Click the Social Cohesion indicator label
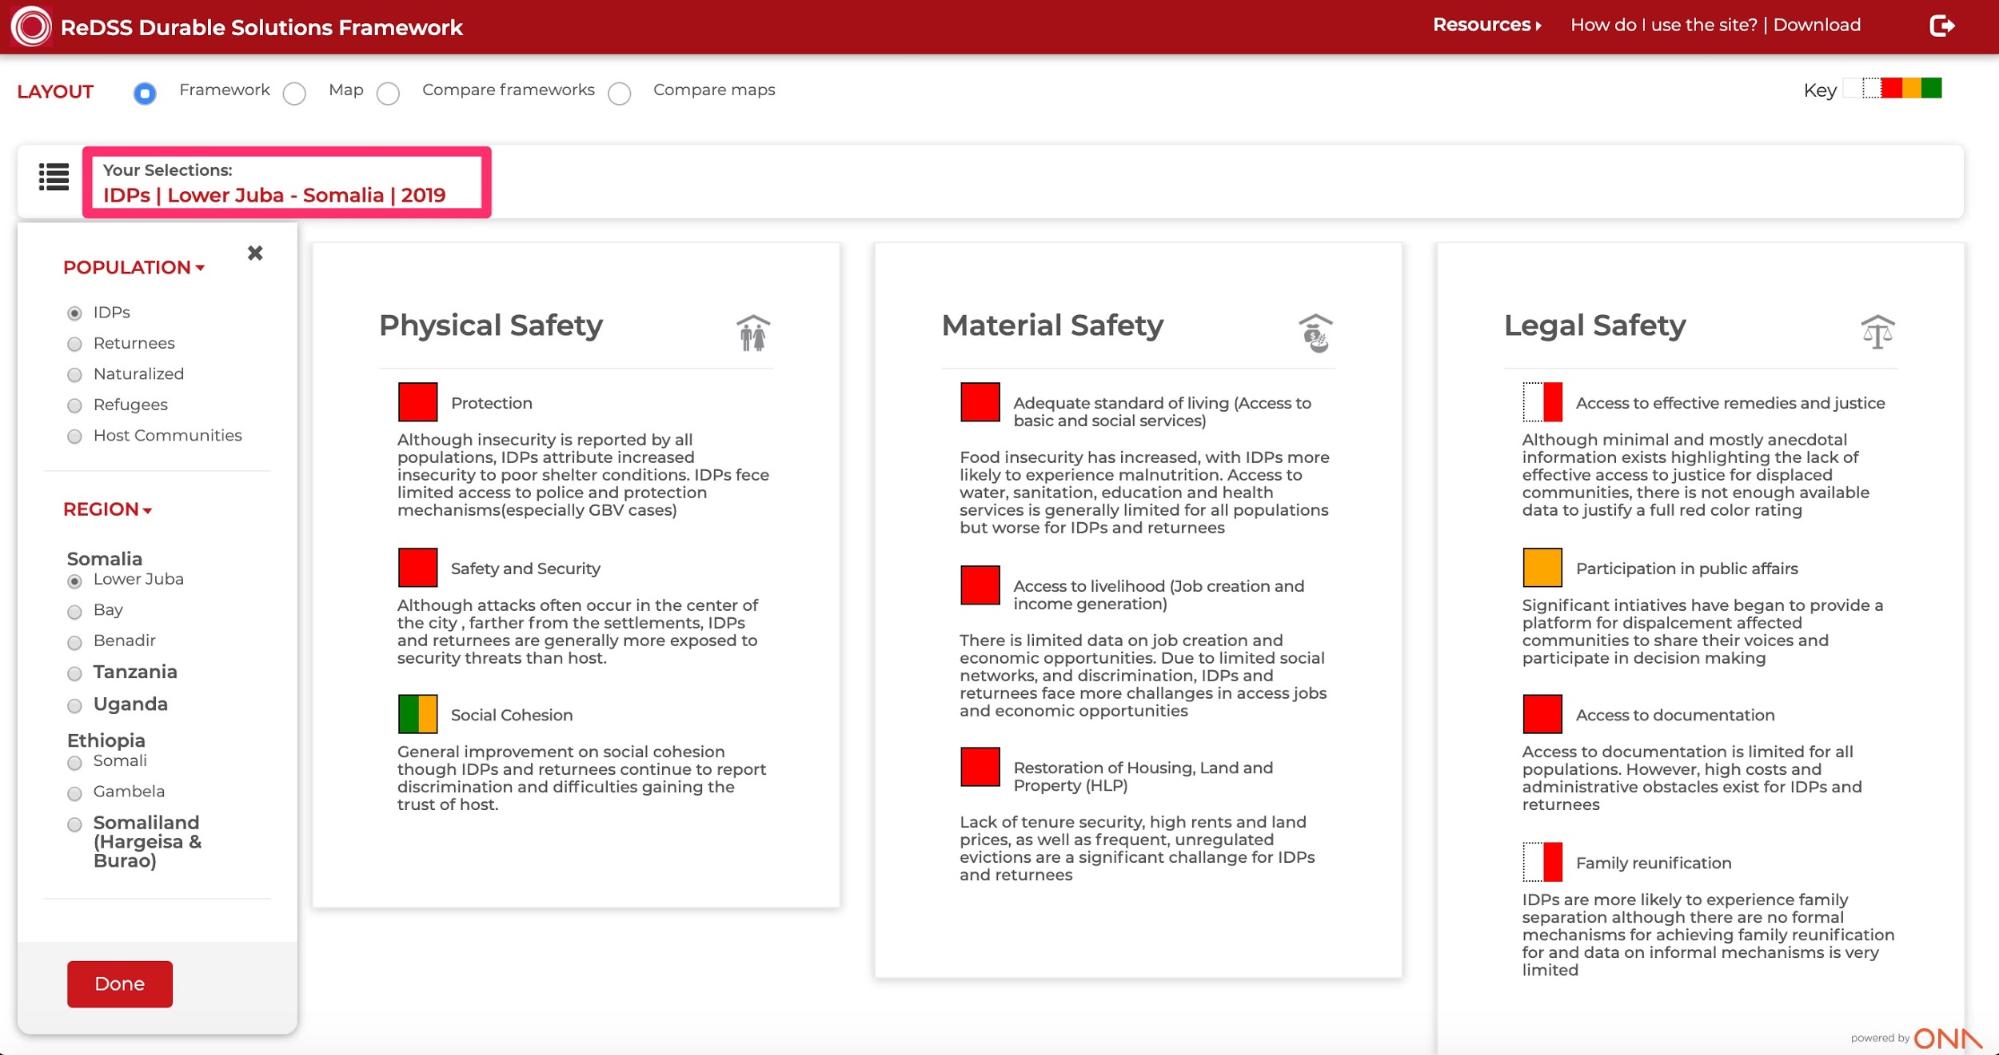The width and height of the screenshot is (1999, 1055). 512,715
